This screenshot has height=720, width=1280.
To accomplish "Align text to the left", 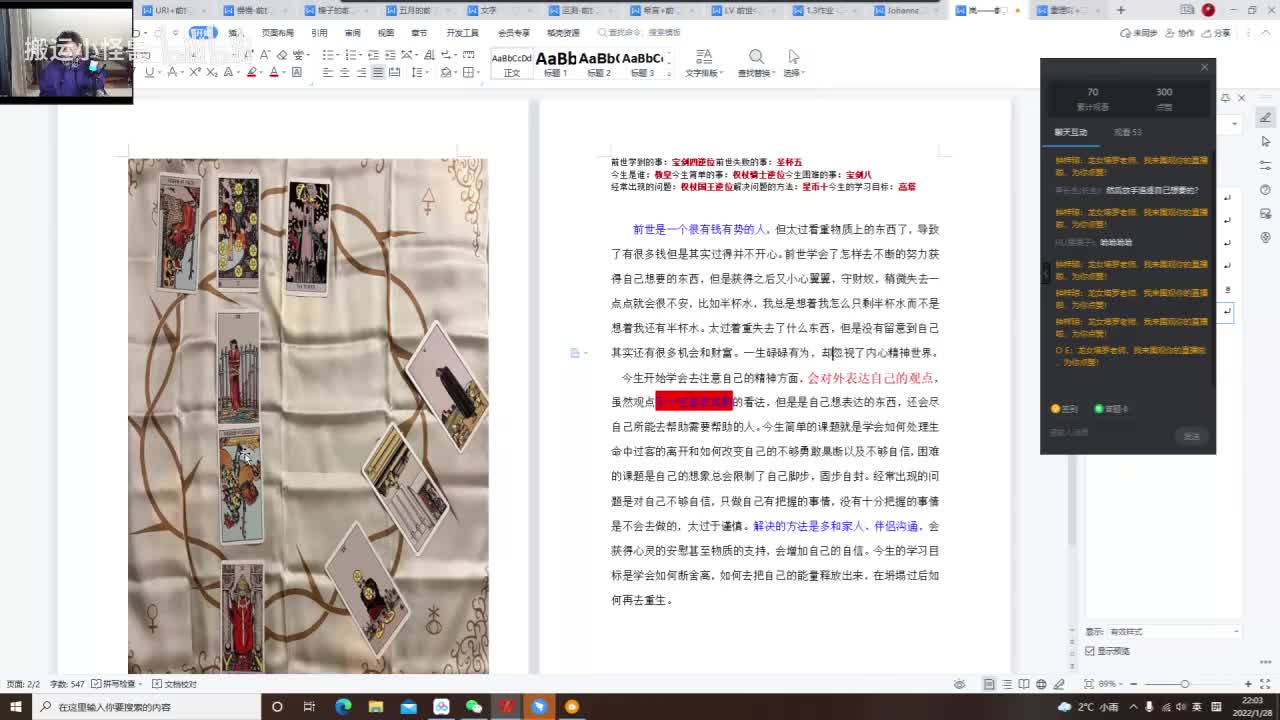I will tap(328, 72).
